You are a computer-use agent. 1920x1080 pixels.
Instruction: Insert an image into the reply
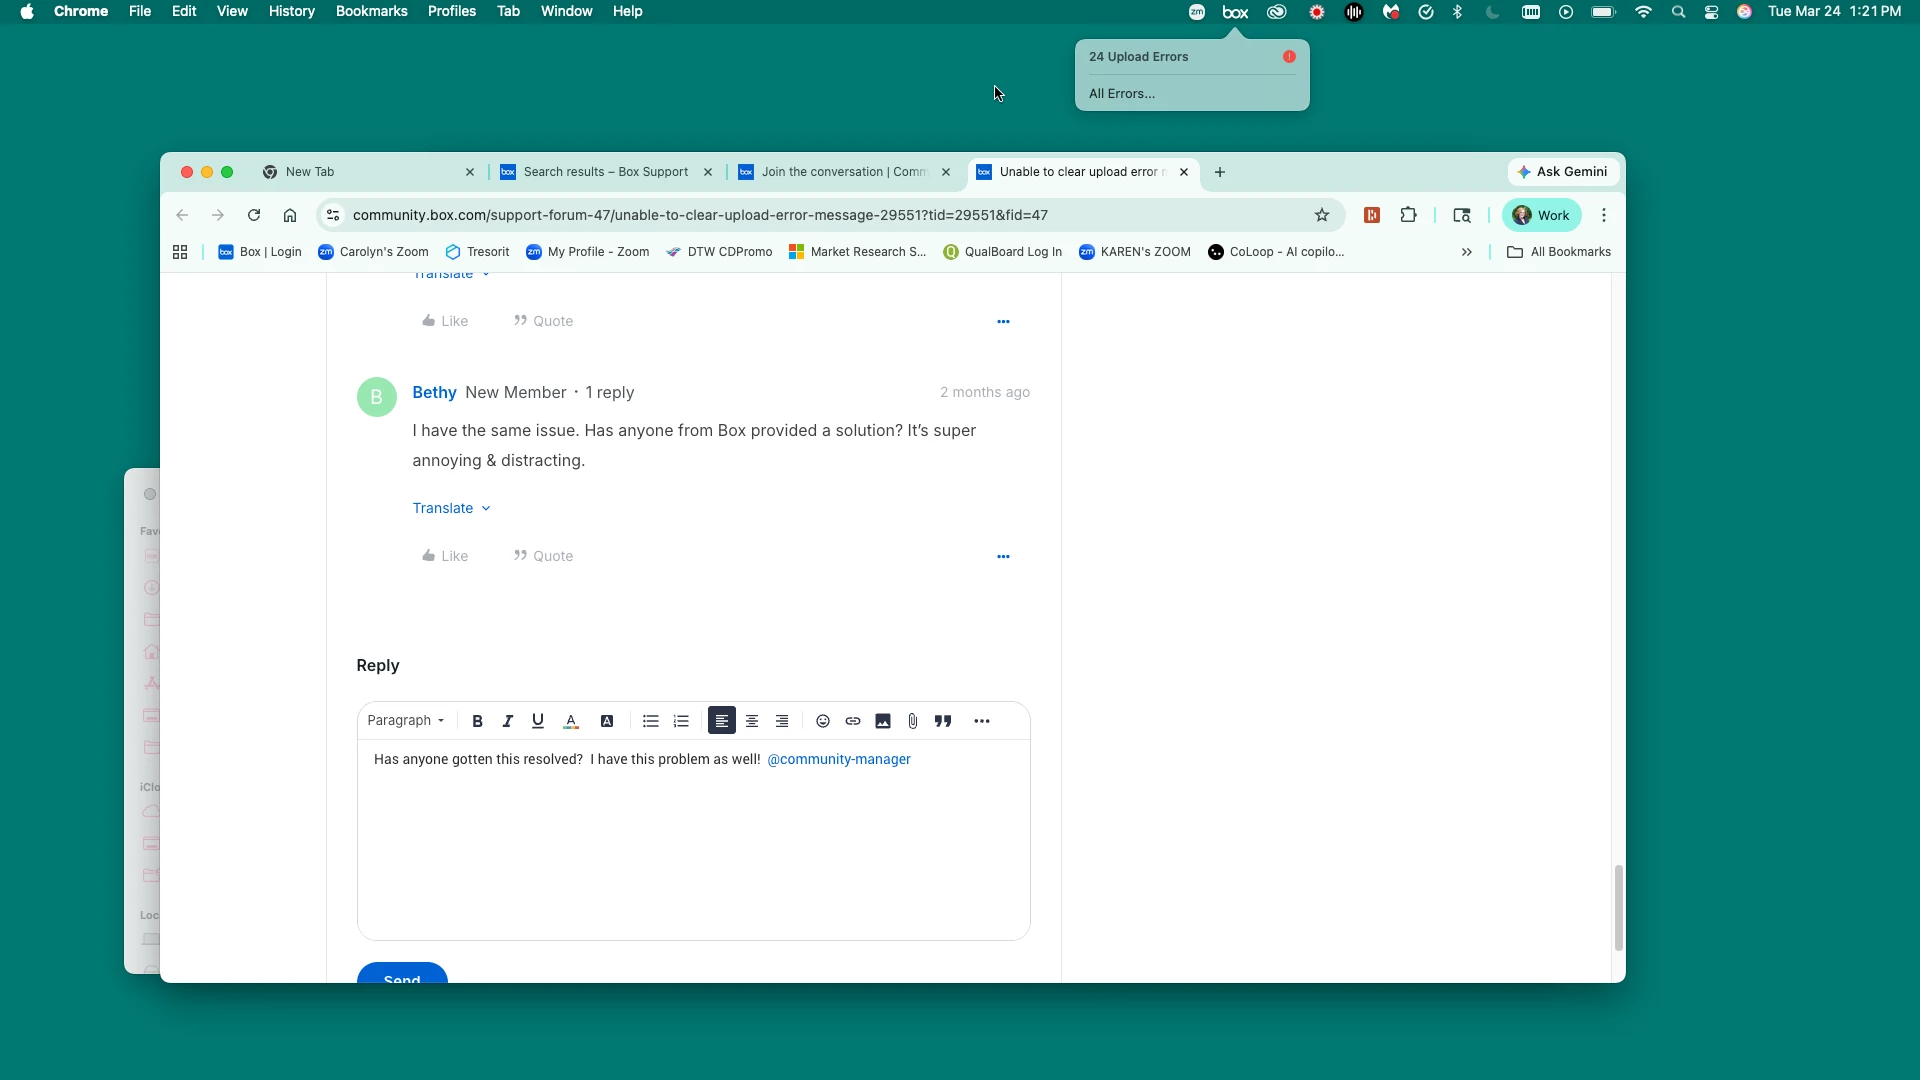pyautogui.click(x=883, y=721)
